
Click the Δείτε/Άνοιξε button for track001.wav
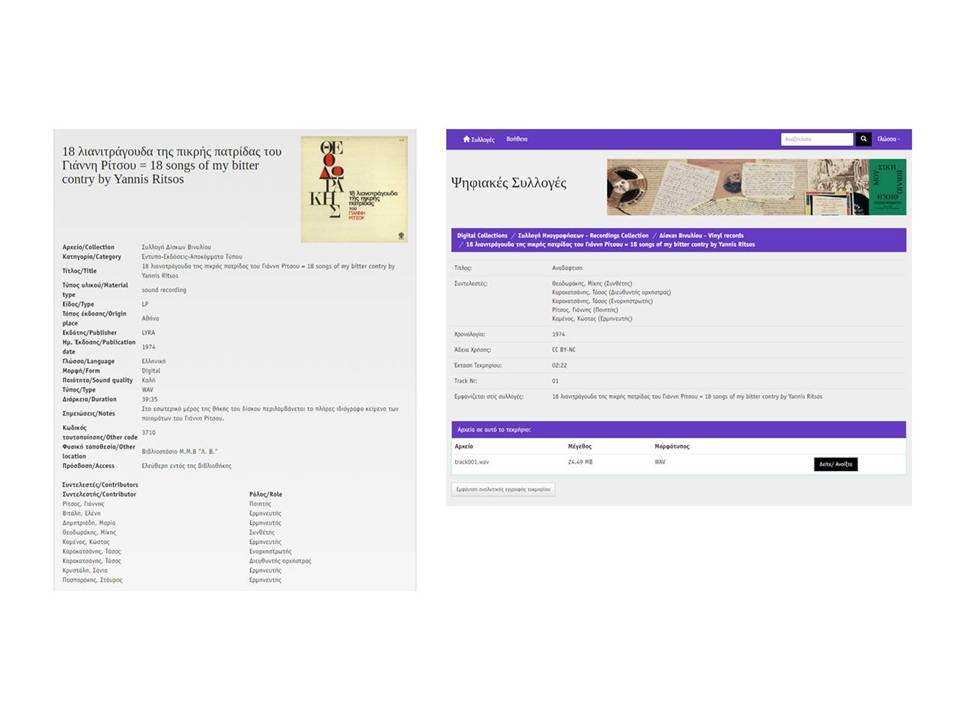pyautogui.click(x=836, y=464)
